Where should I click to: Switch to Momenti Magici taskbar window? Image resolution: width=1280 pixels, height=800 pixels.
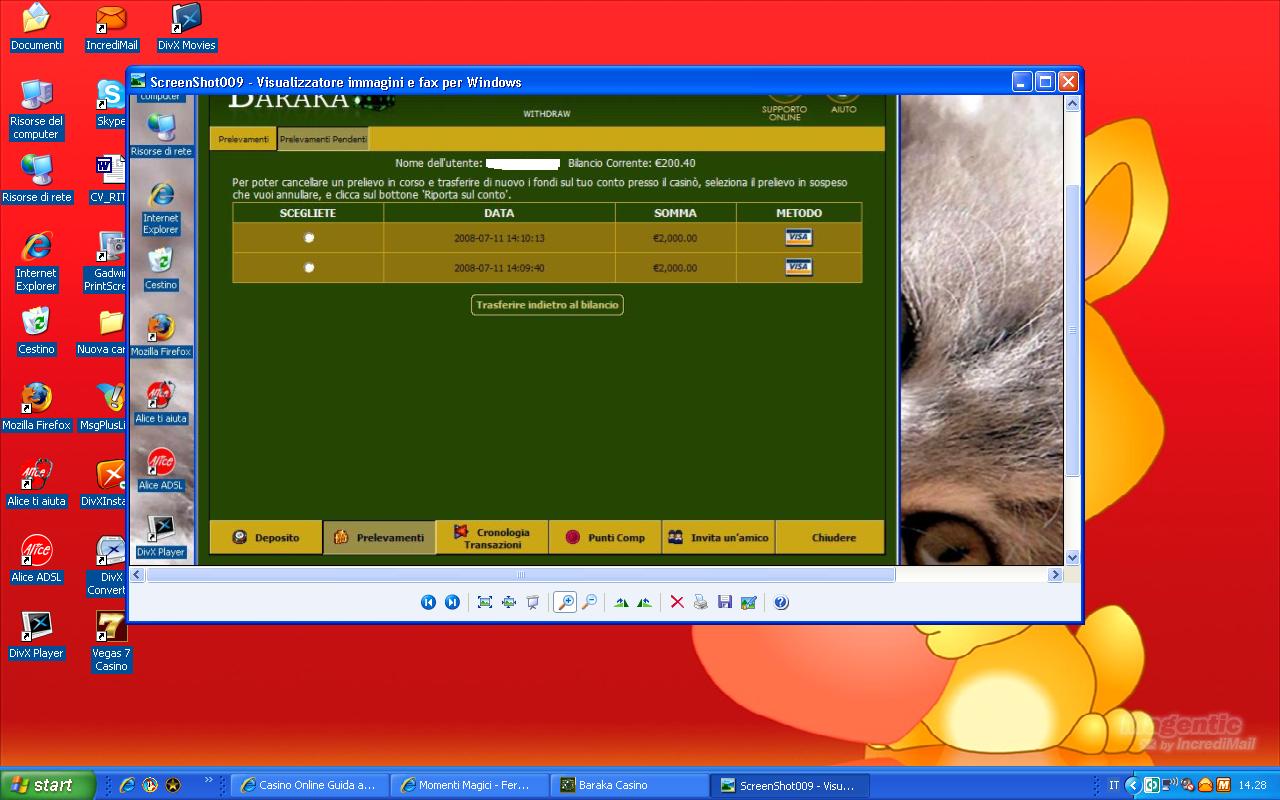[x=470, y=785]
